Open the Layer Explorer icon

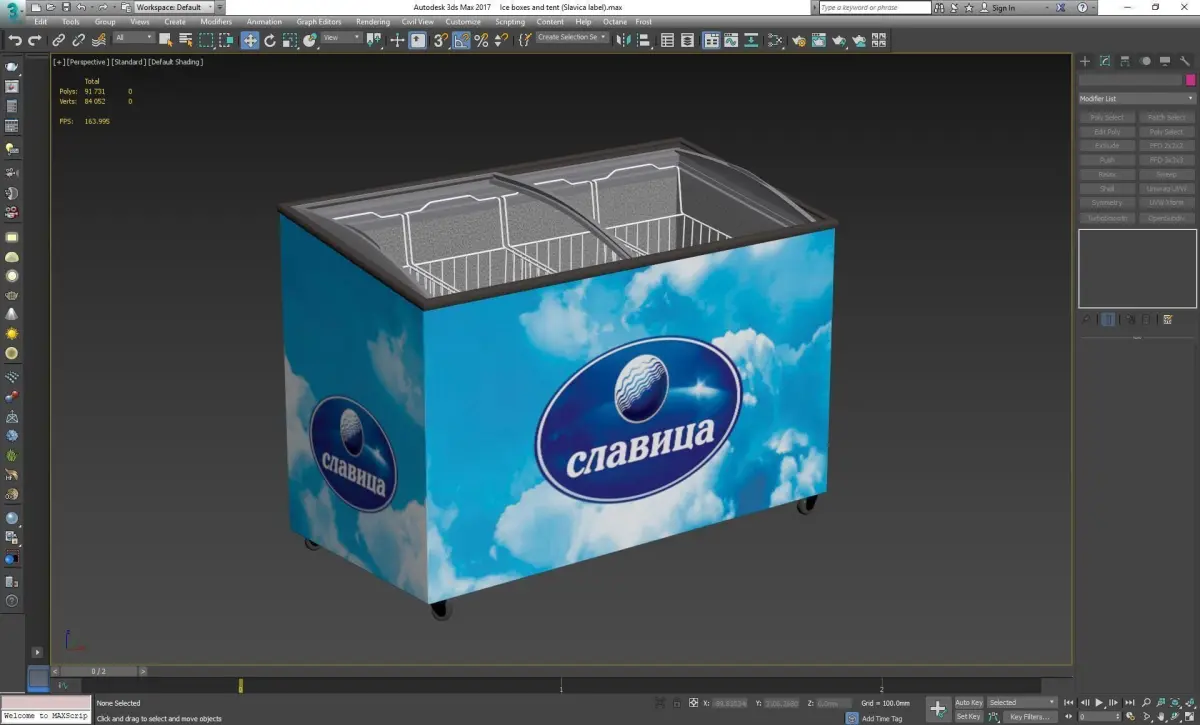688,41
